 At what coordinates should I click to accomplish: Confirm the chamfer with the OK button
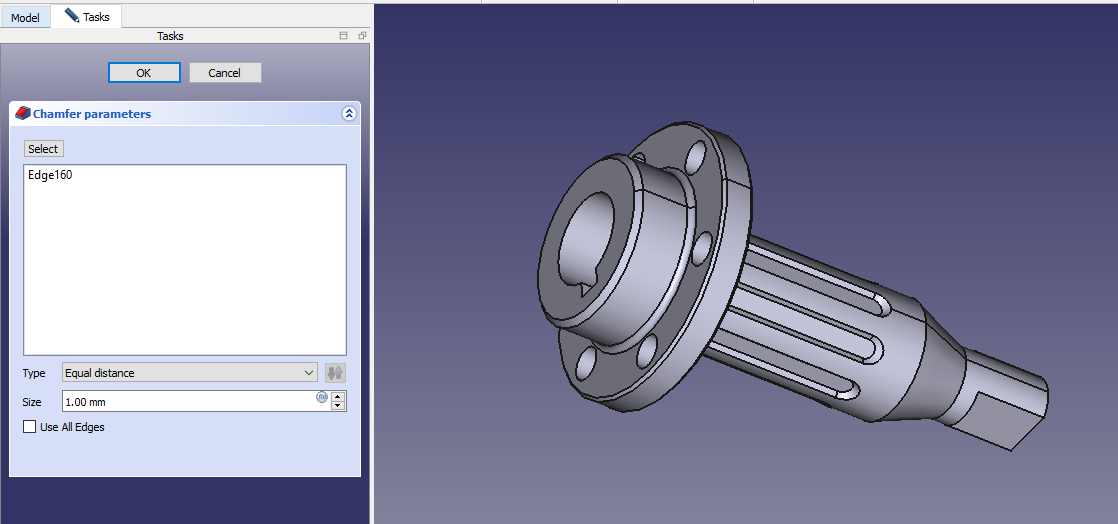tap(144, 73)
